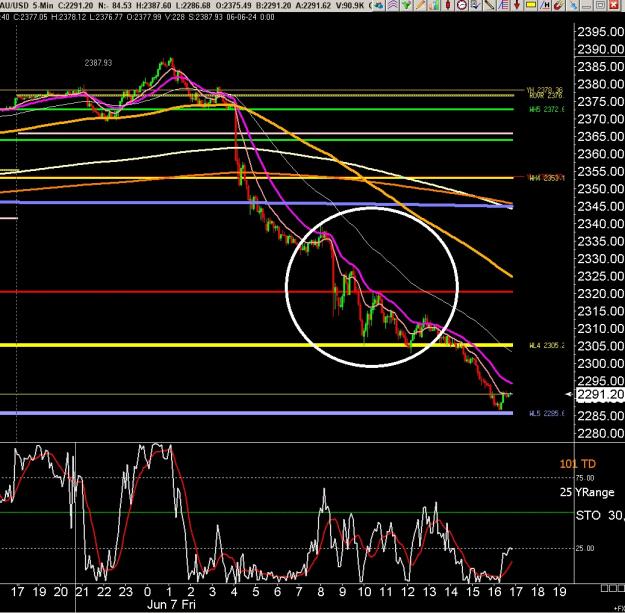625x613 pixels.
Task: Click the red clock timeframe icon
Action: (x=462, y=5)
